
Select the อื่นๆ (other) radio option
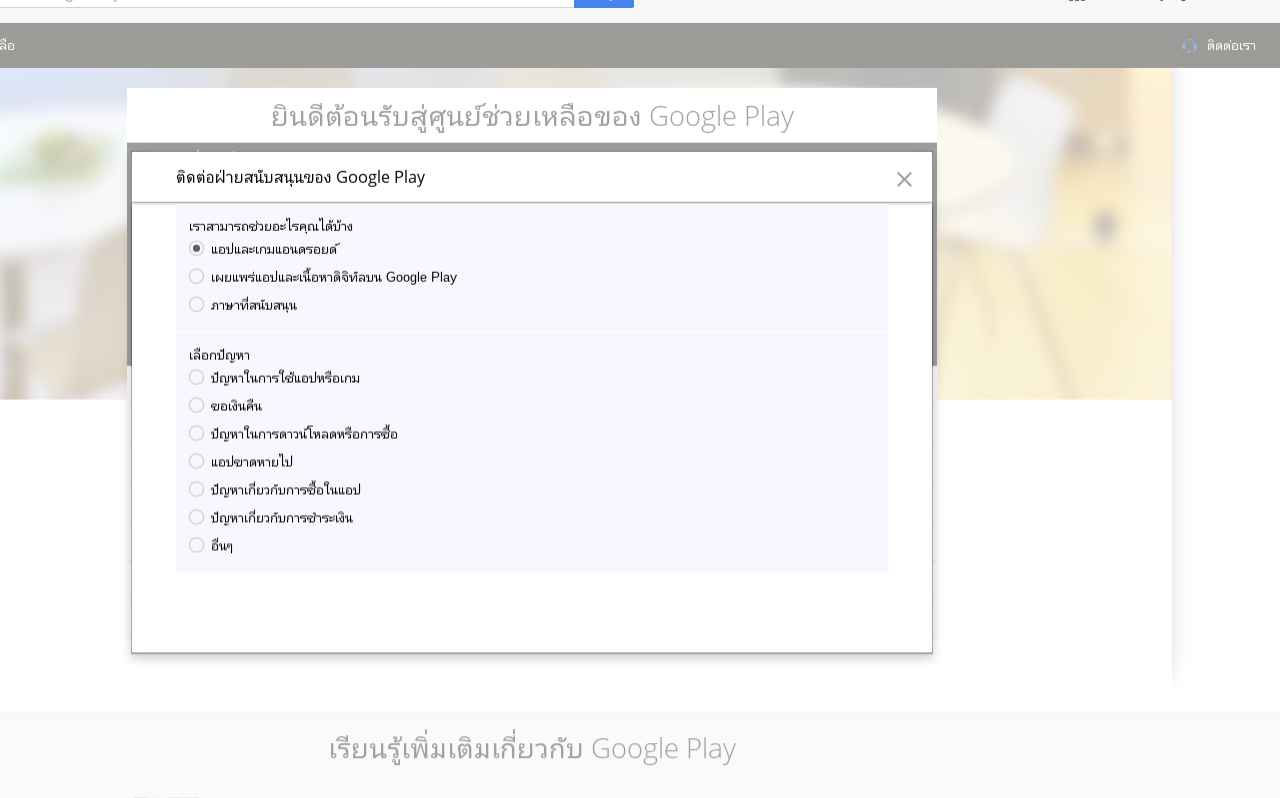click(x=197, y=545)
